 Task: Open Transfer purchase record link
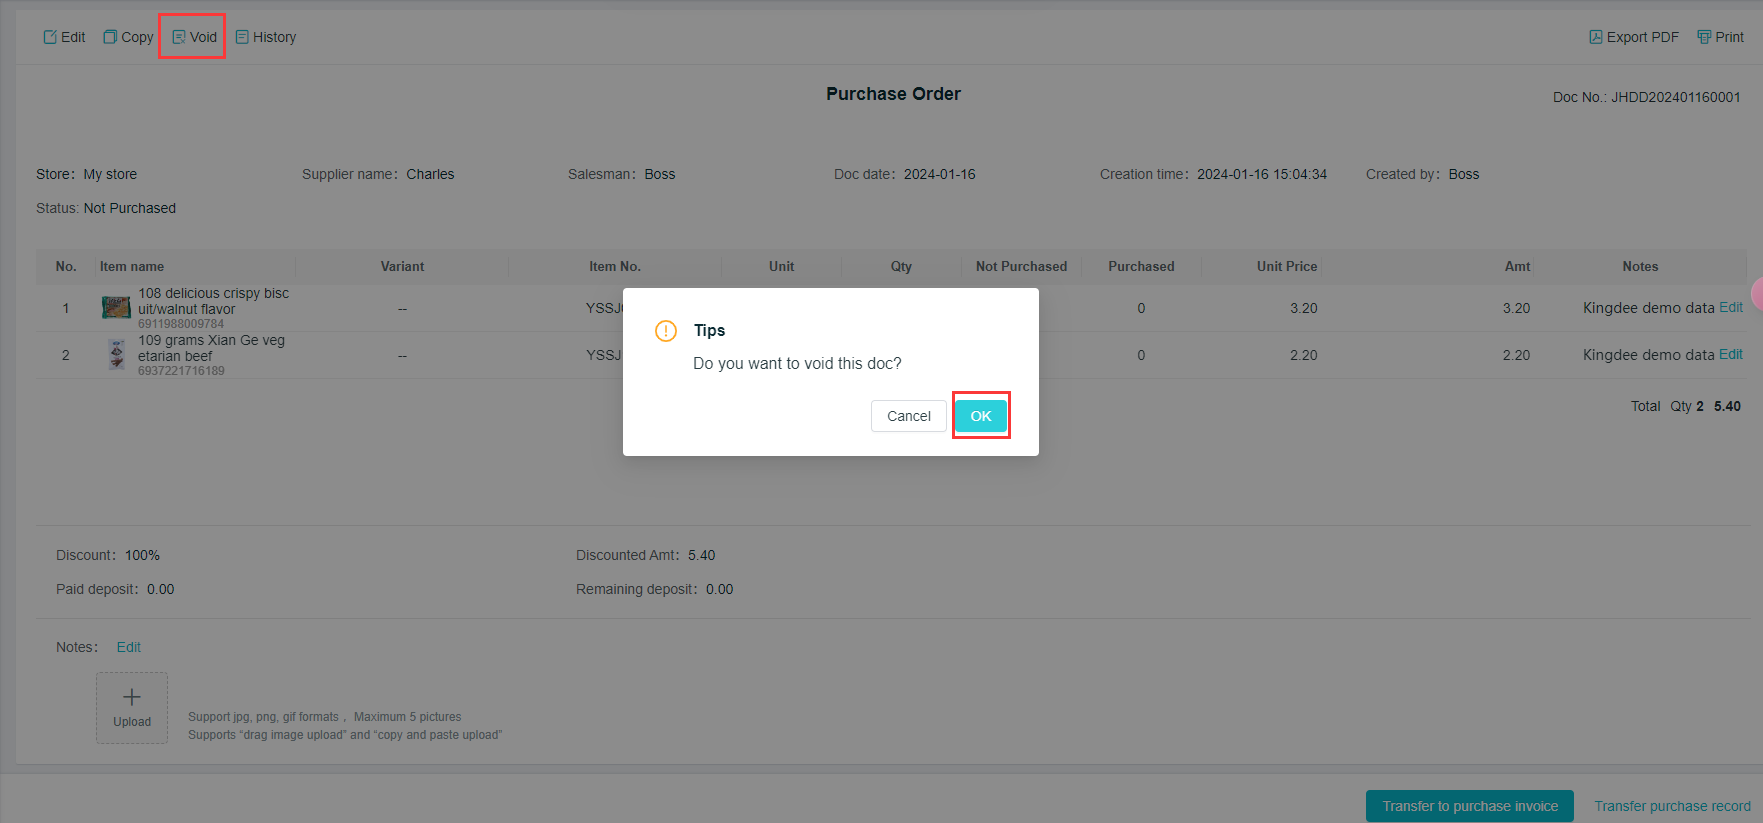pyautogui.click(x=1672, y=806)
